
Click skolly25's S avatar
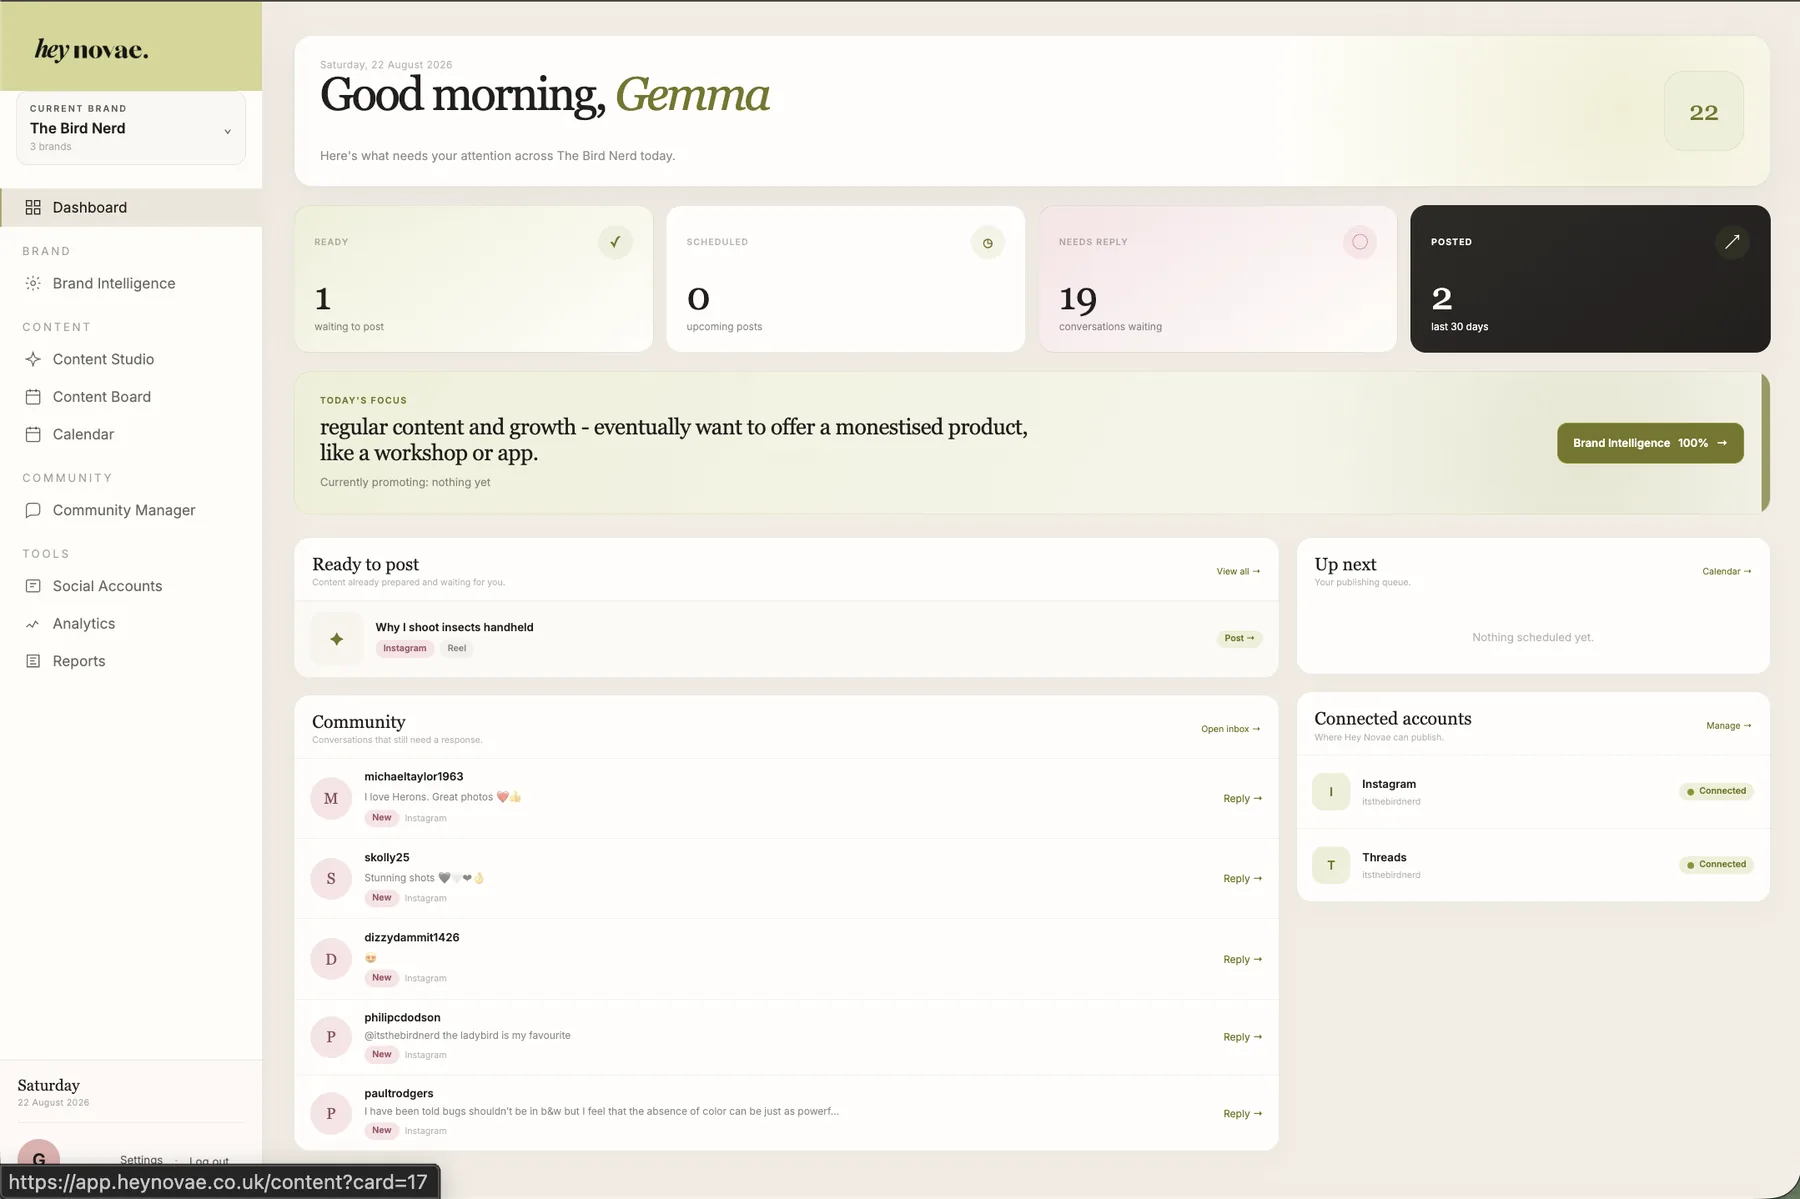pyautogui.click(x=331, y=878)
